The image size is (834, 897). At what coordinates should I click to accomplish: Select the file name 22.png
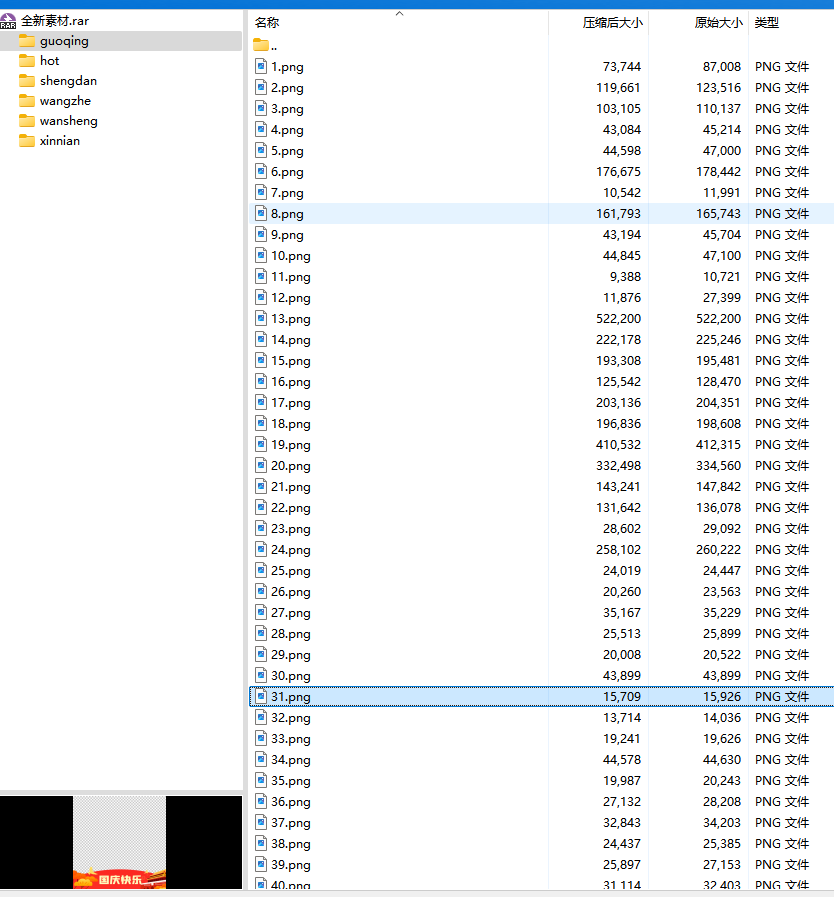[291, 508]
